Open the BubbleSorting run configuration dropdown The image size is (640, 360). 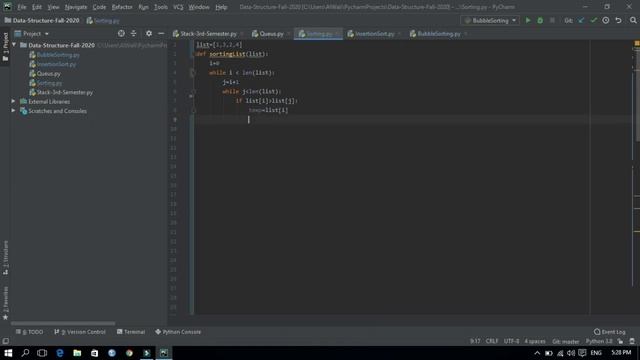(490, 20)
